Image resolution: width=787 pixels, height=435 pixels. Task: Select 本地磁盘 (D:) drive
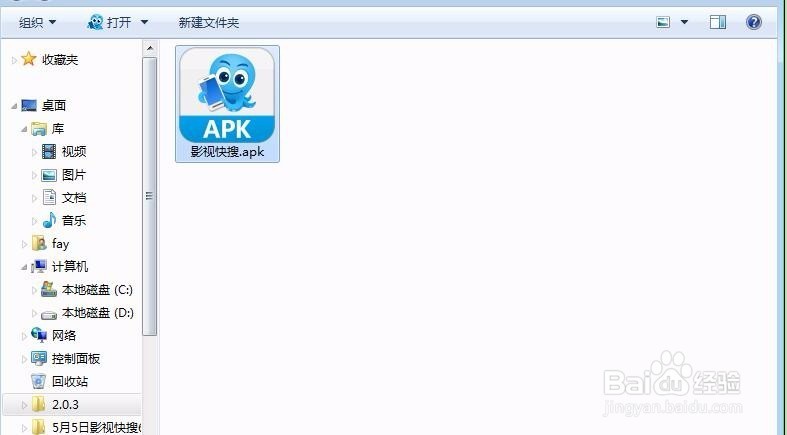[x=87, y=313]
